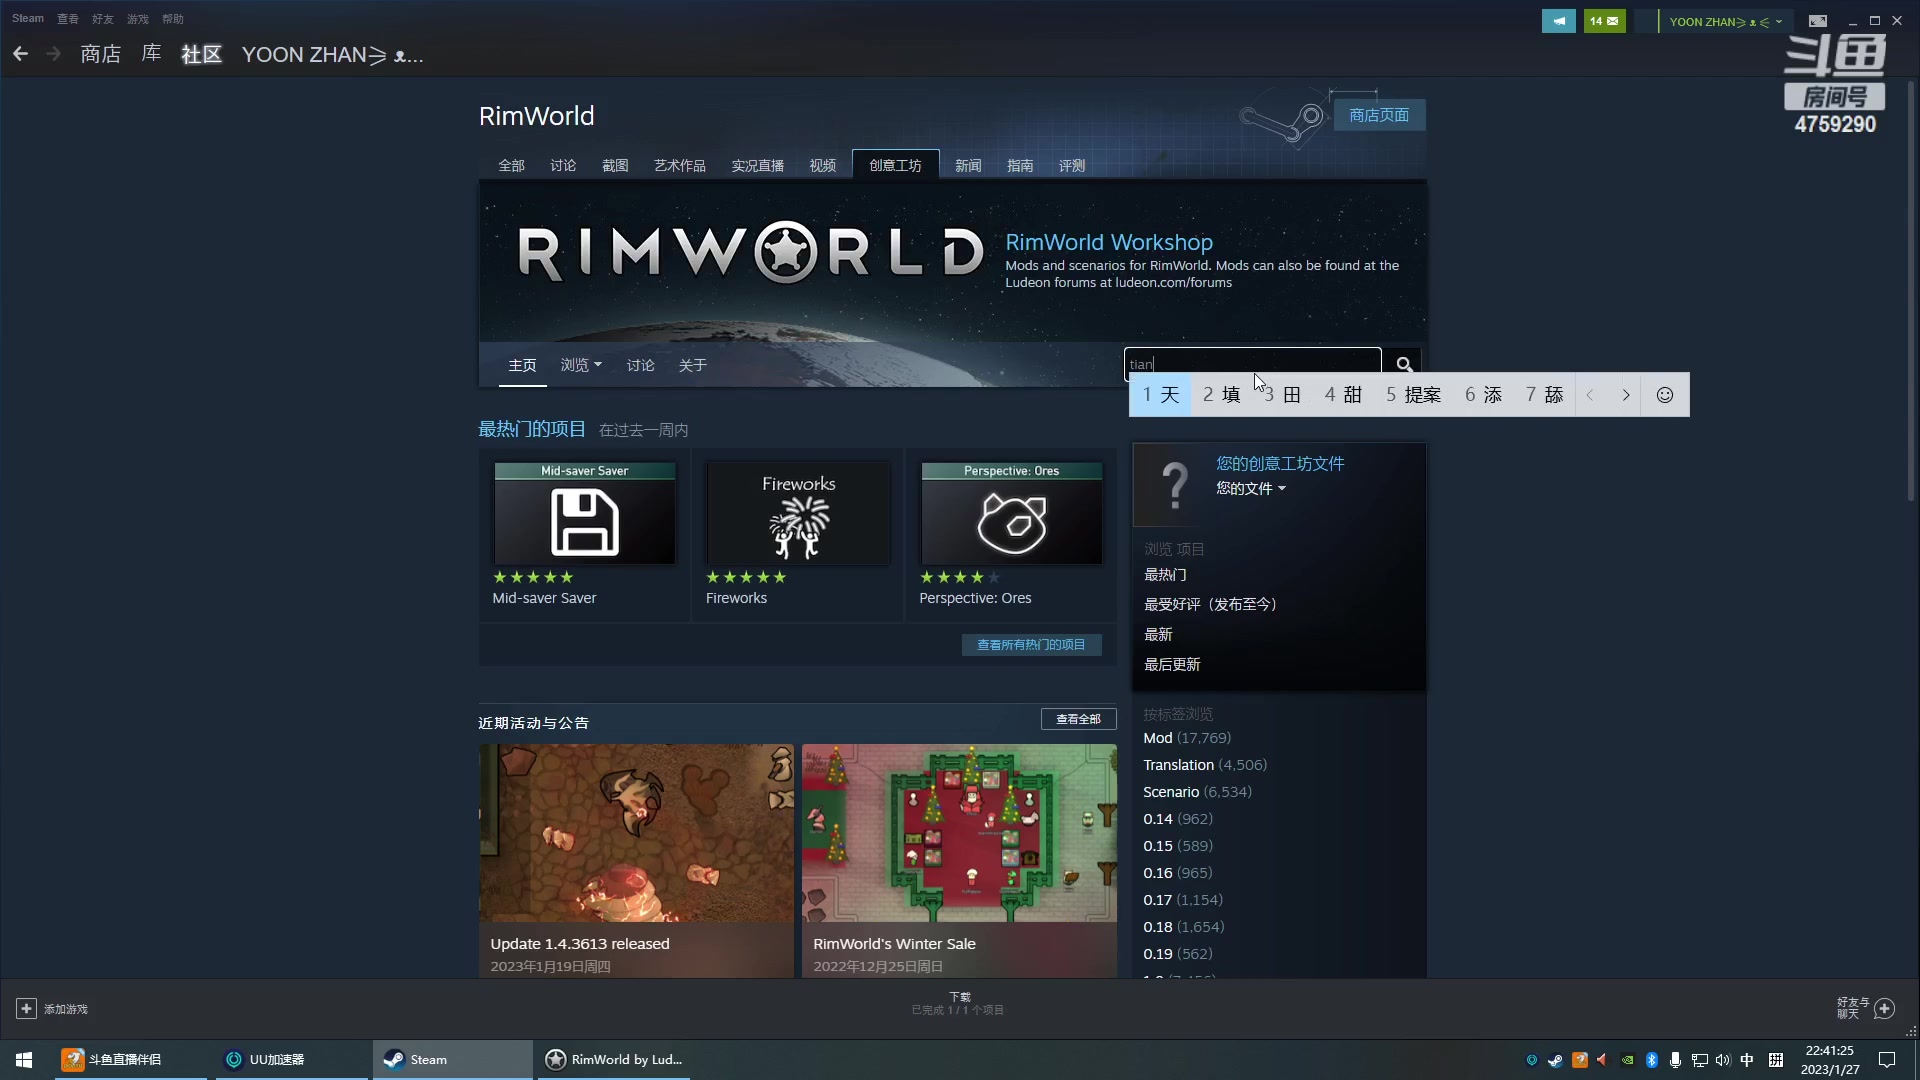The width and height of the screenshot is (1920, 1080).
Task: Click the back navigation arrow
Action: [21, 54]
